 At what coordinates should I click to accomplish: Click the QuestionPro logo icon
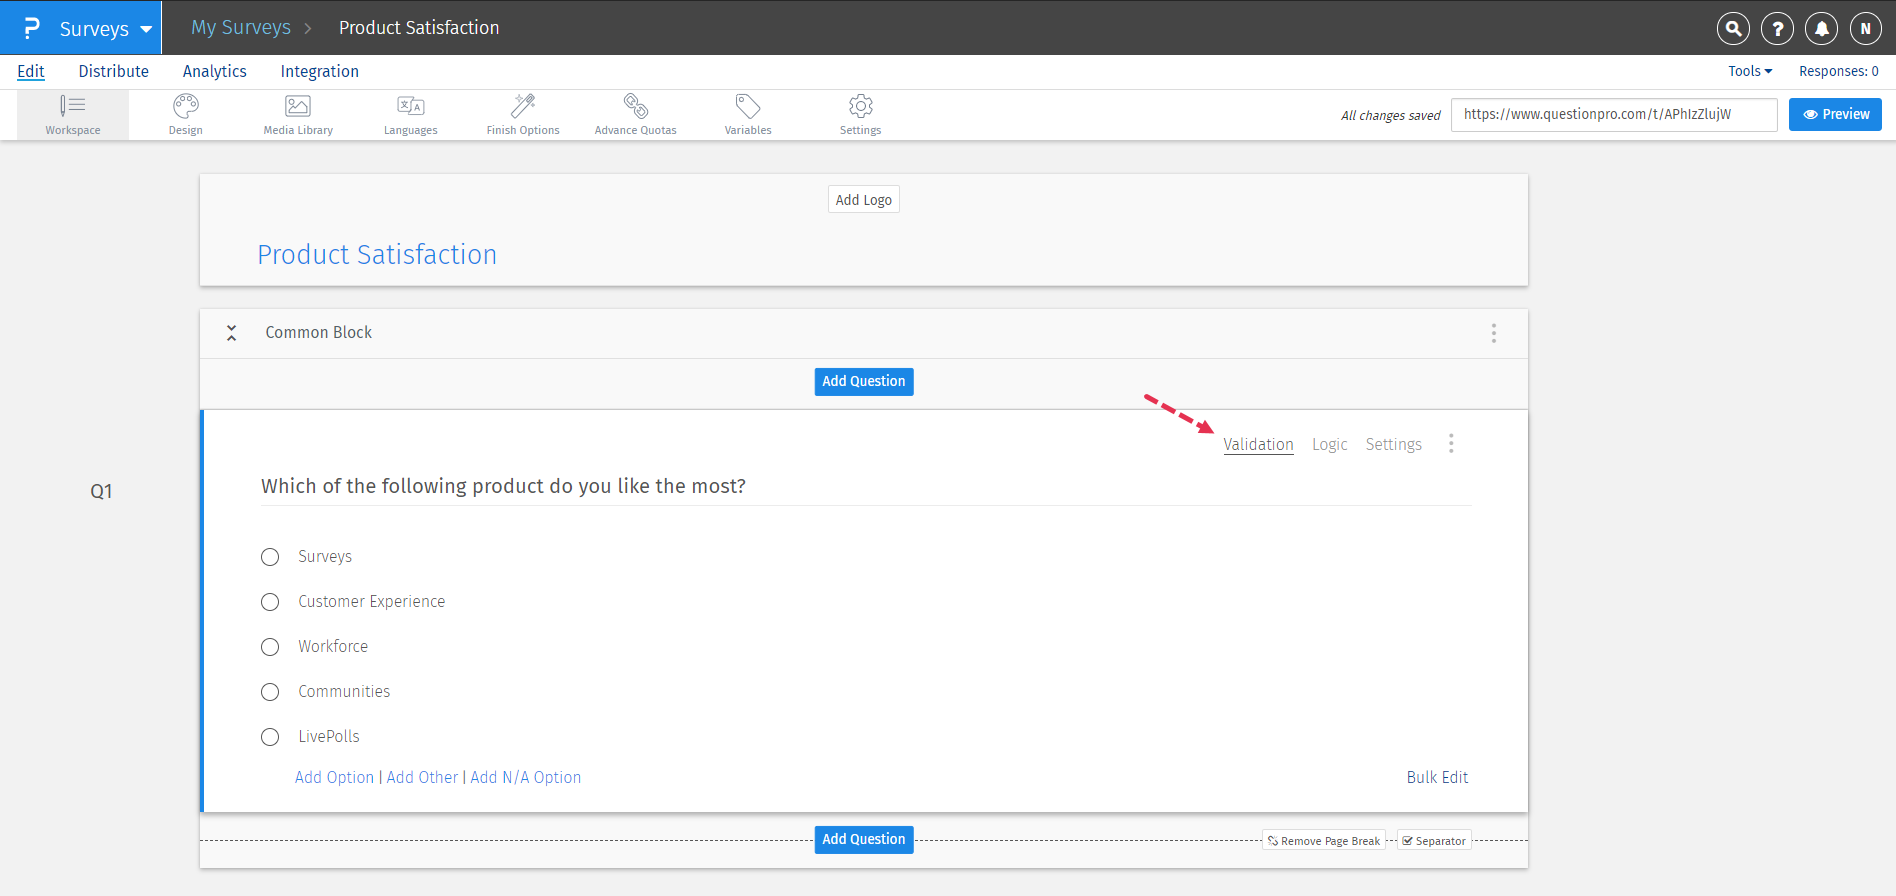(x=31, y=28)
